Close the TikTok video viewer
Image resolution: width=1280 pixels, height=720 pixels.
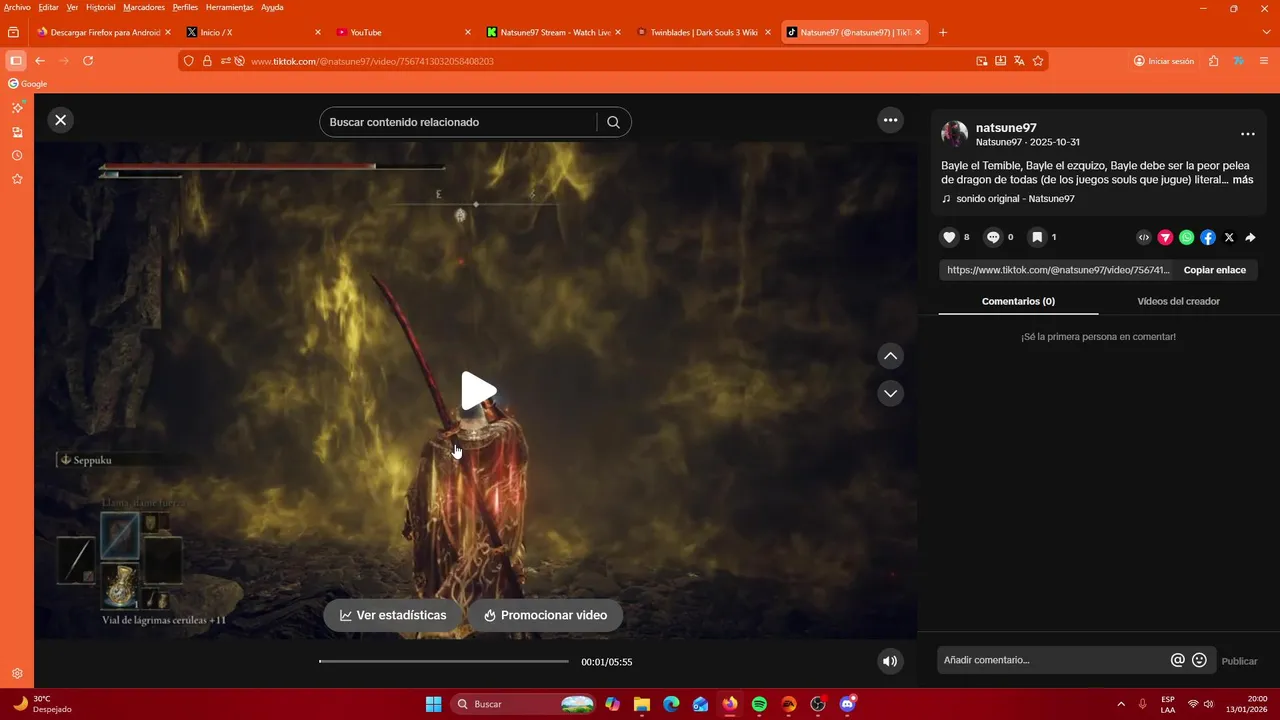coord(60,120)
